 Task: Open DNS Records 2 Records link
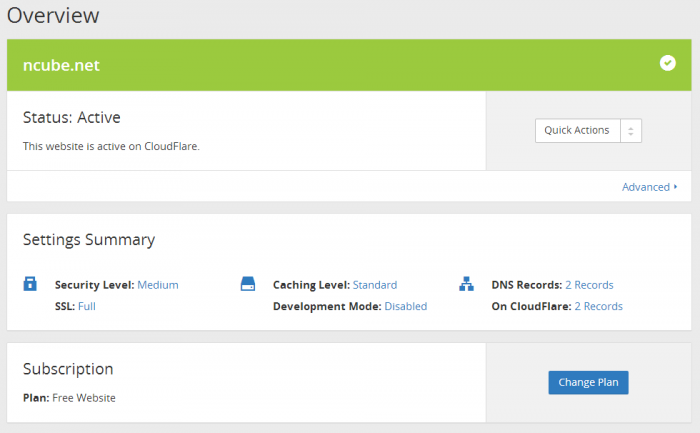(589, 285)
